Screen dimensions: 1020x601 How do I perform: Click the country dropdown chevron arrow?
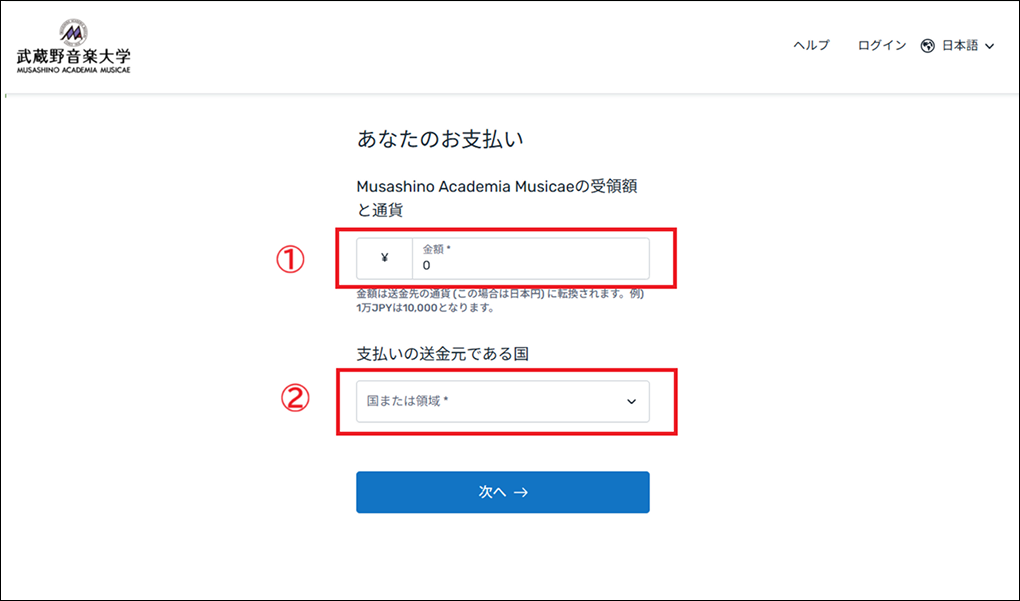631,401
